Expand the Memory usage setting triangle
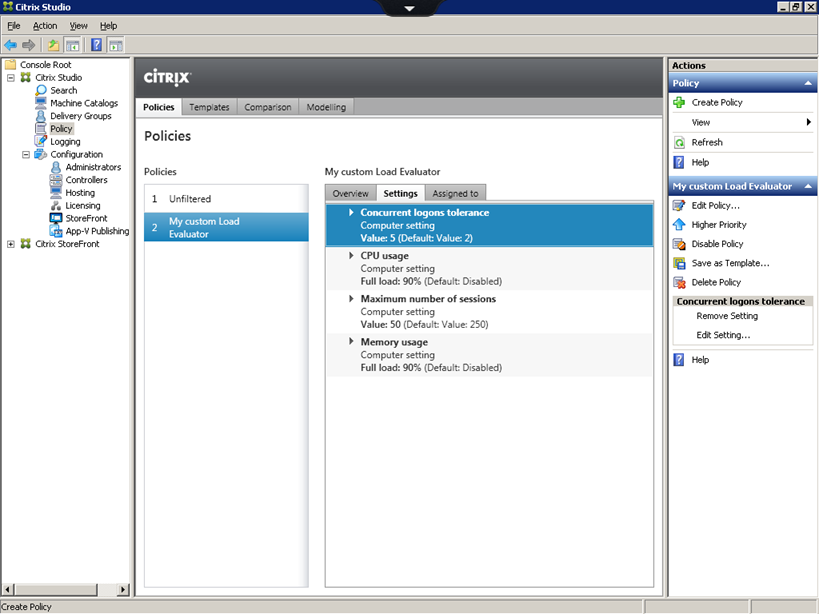 click(x=352, y=341)
